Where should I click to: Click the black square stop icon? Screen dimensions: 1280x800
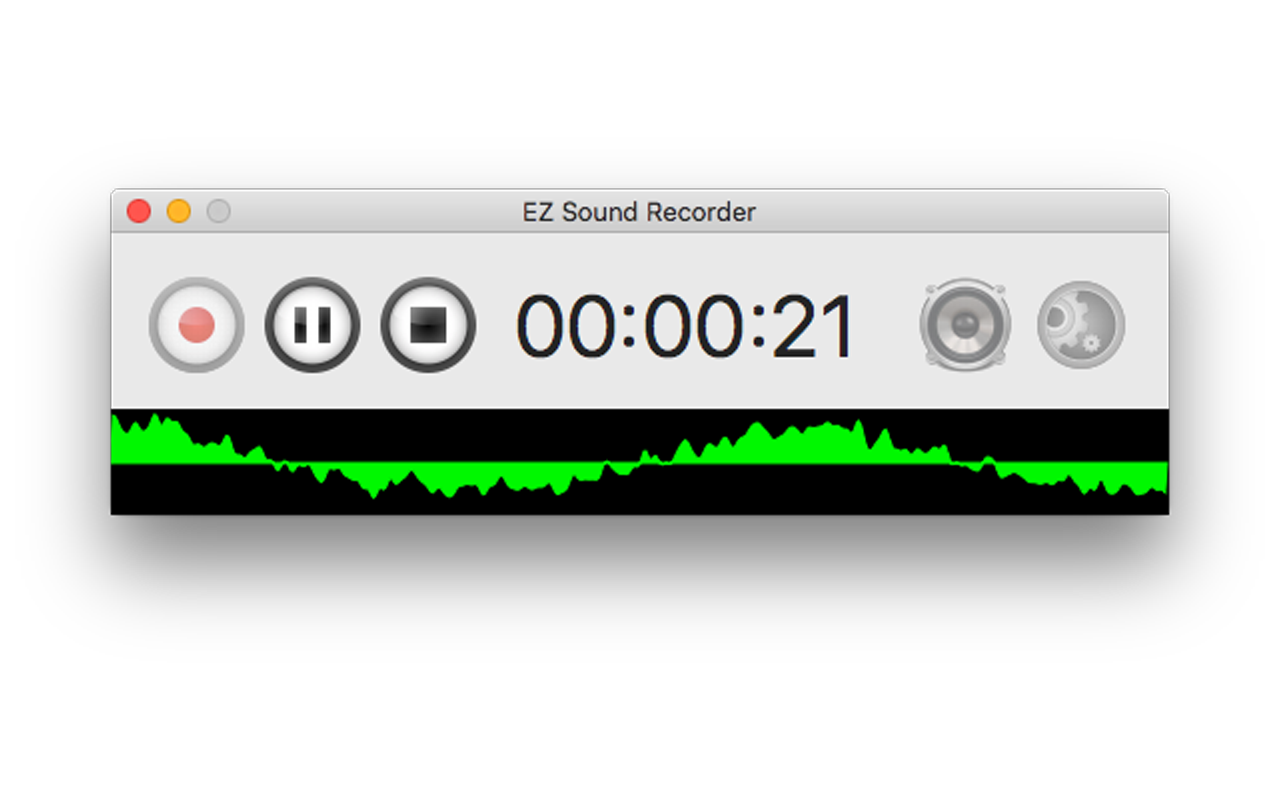click(x=428, y=325)
